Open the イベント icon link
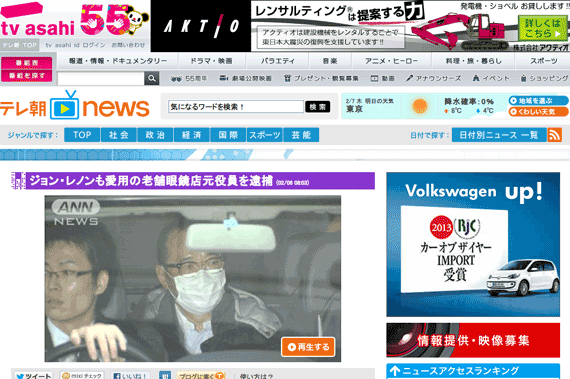 click(491, 78)
